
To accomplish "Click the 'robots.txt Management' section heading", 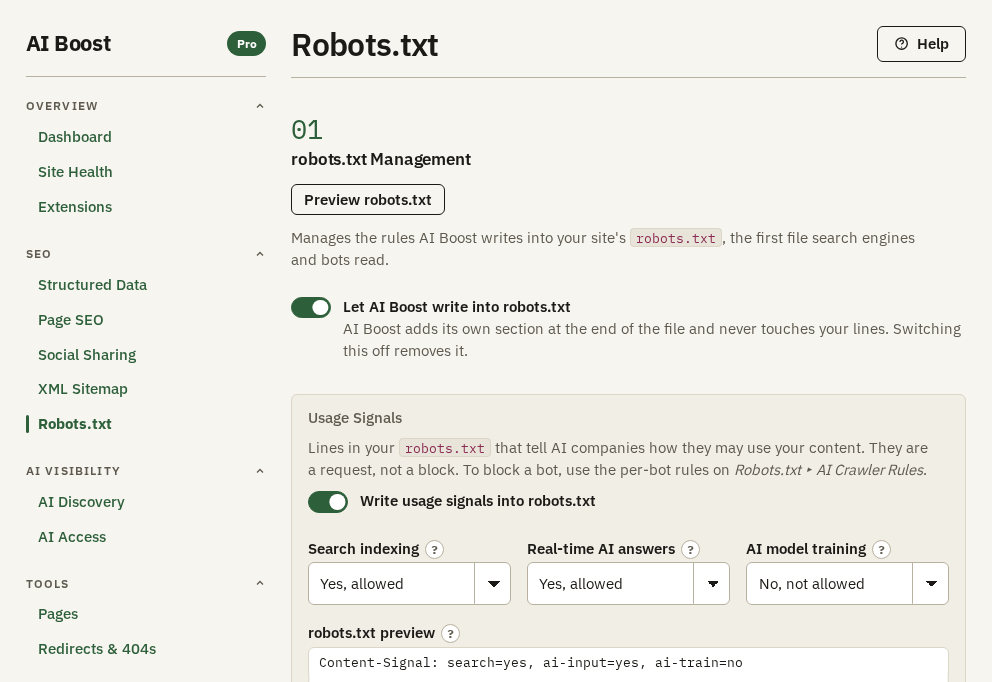I will click(381, 159).
